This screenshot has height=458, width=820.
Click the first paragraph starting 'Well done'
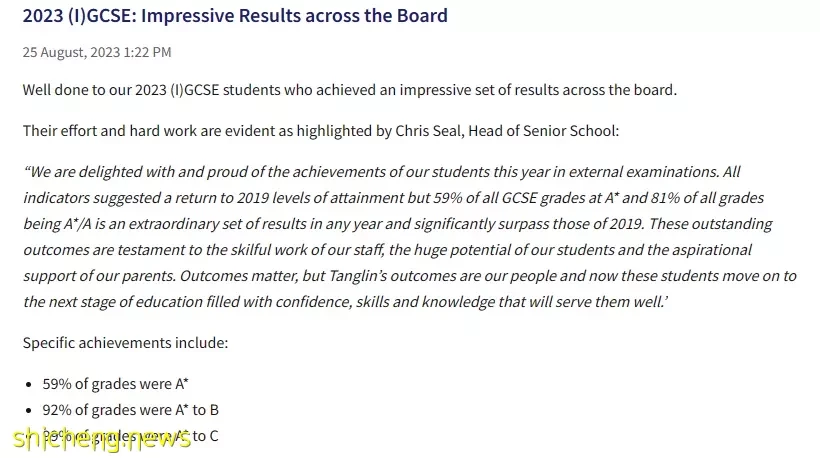pos(349,90)
